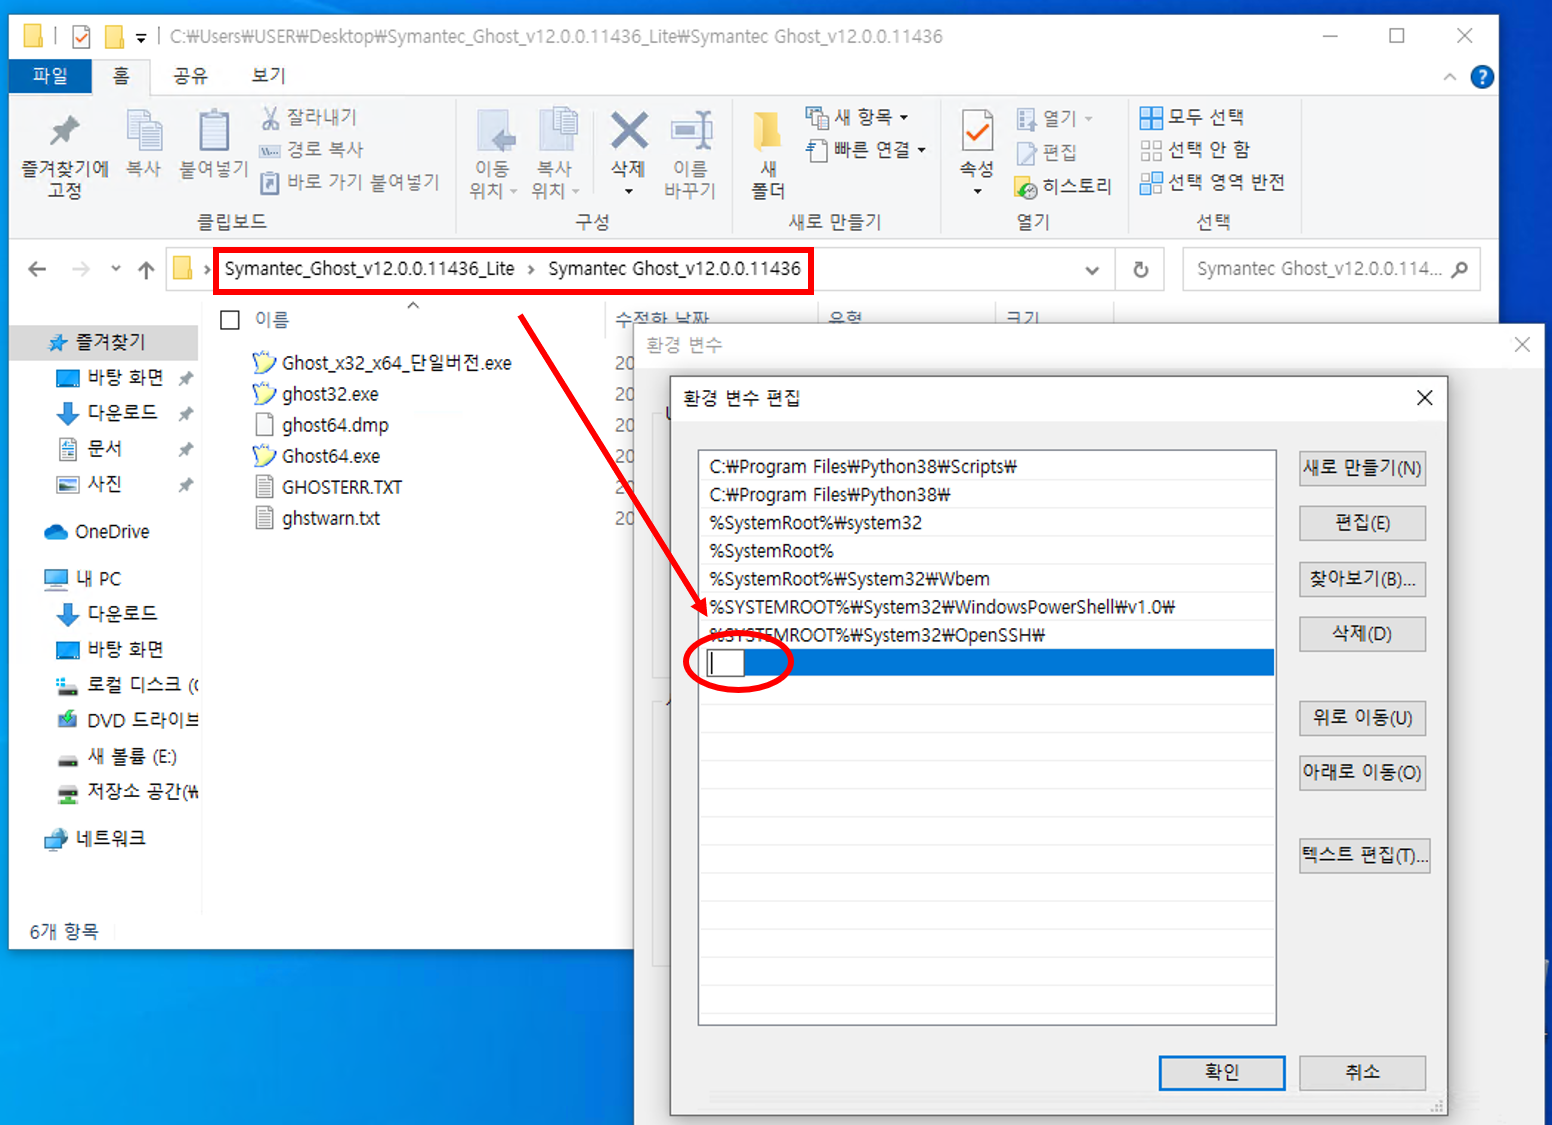Click Paste shortcut (바로 가기 붙여넣기)
Image resolution: width=1552 pixels, height=1125 pixels.
[349, 182]
